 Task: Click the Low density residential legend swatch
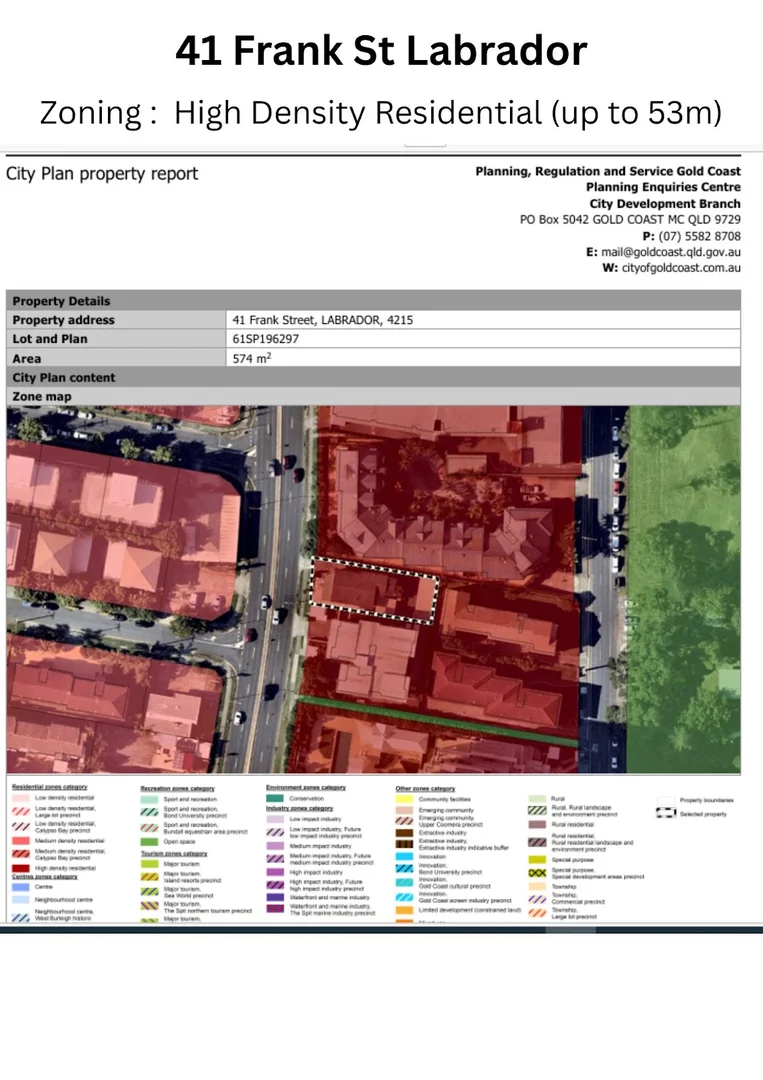[x=21, y=798]
